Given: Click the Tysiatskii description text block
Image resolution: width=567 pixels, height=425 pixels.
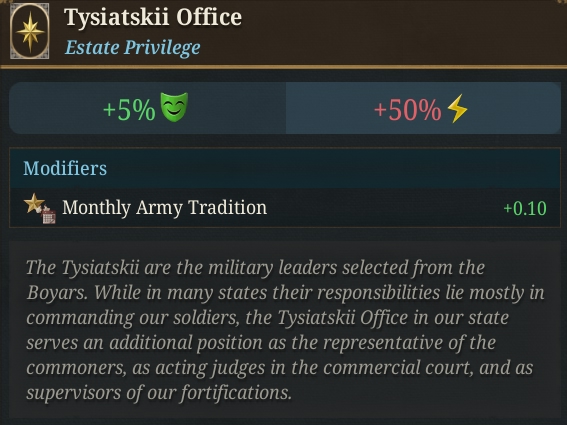Looking at the screenshot, I should click(285, 330).
